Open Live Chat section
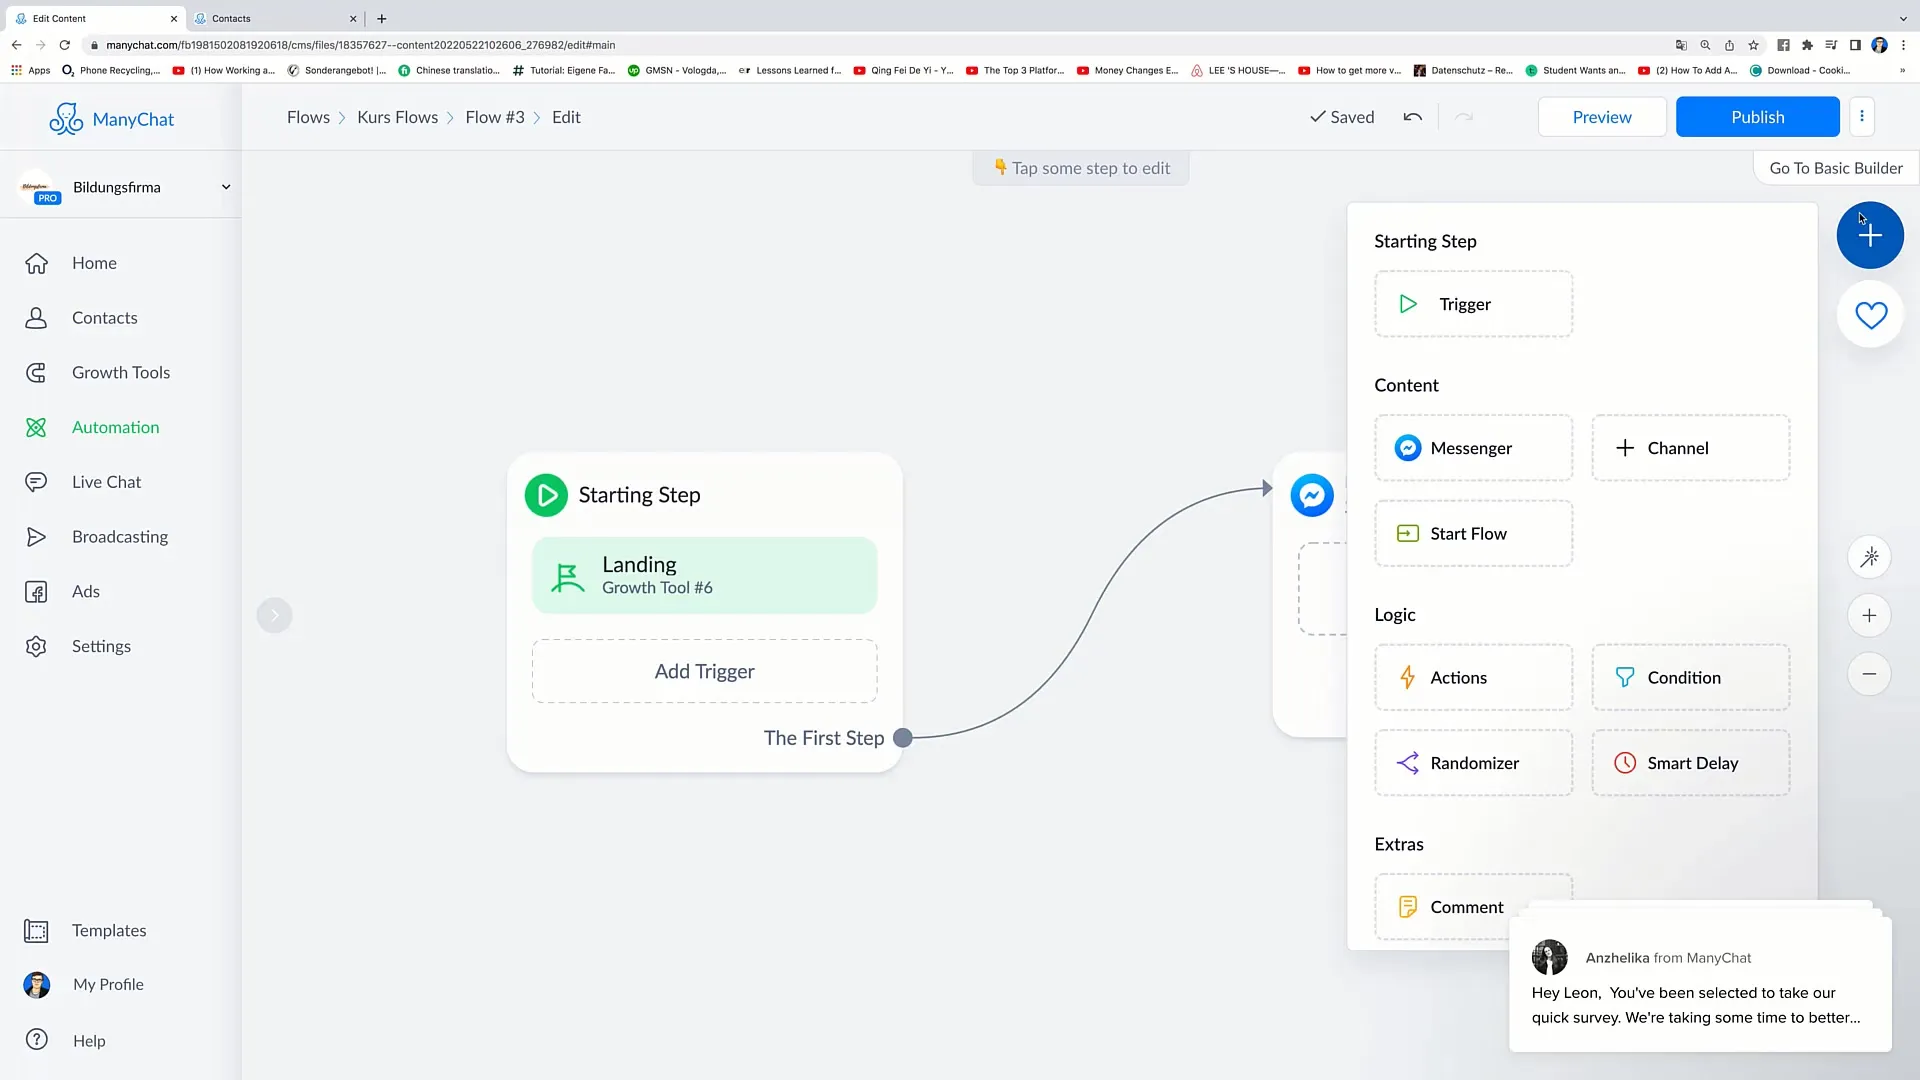This screenshot has width=1920, height=1080. click(106, 482)
